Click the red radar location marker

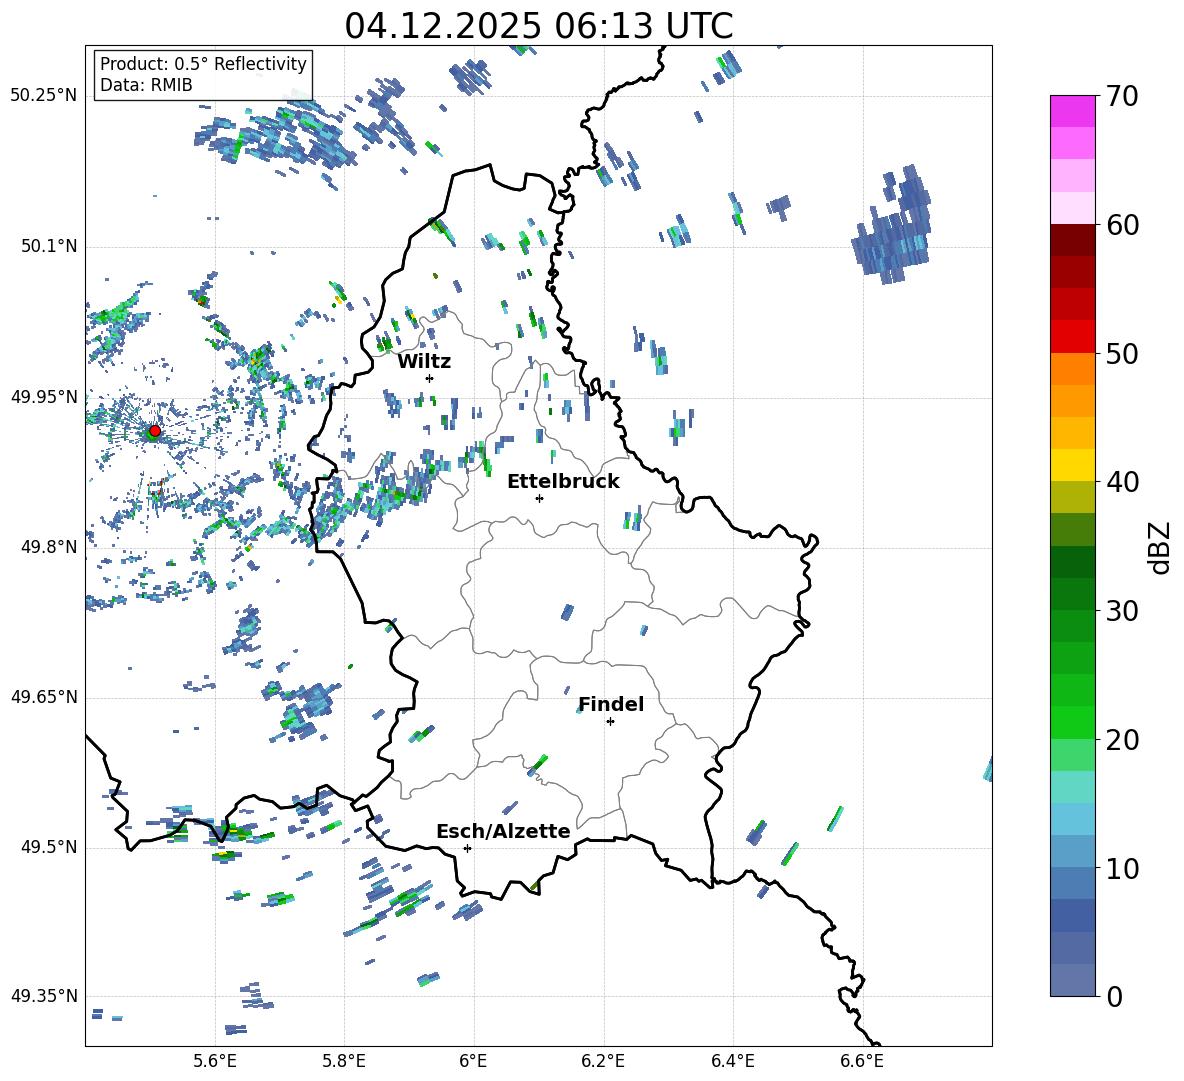click(154, 431)
